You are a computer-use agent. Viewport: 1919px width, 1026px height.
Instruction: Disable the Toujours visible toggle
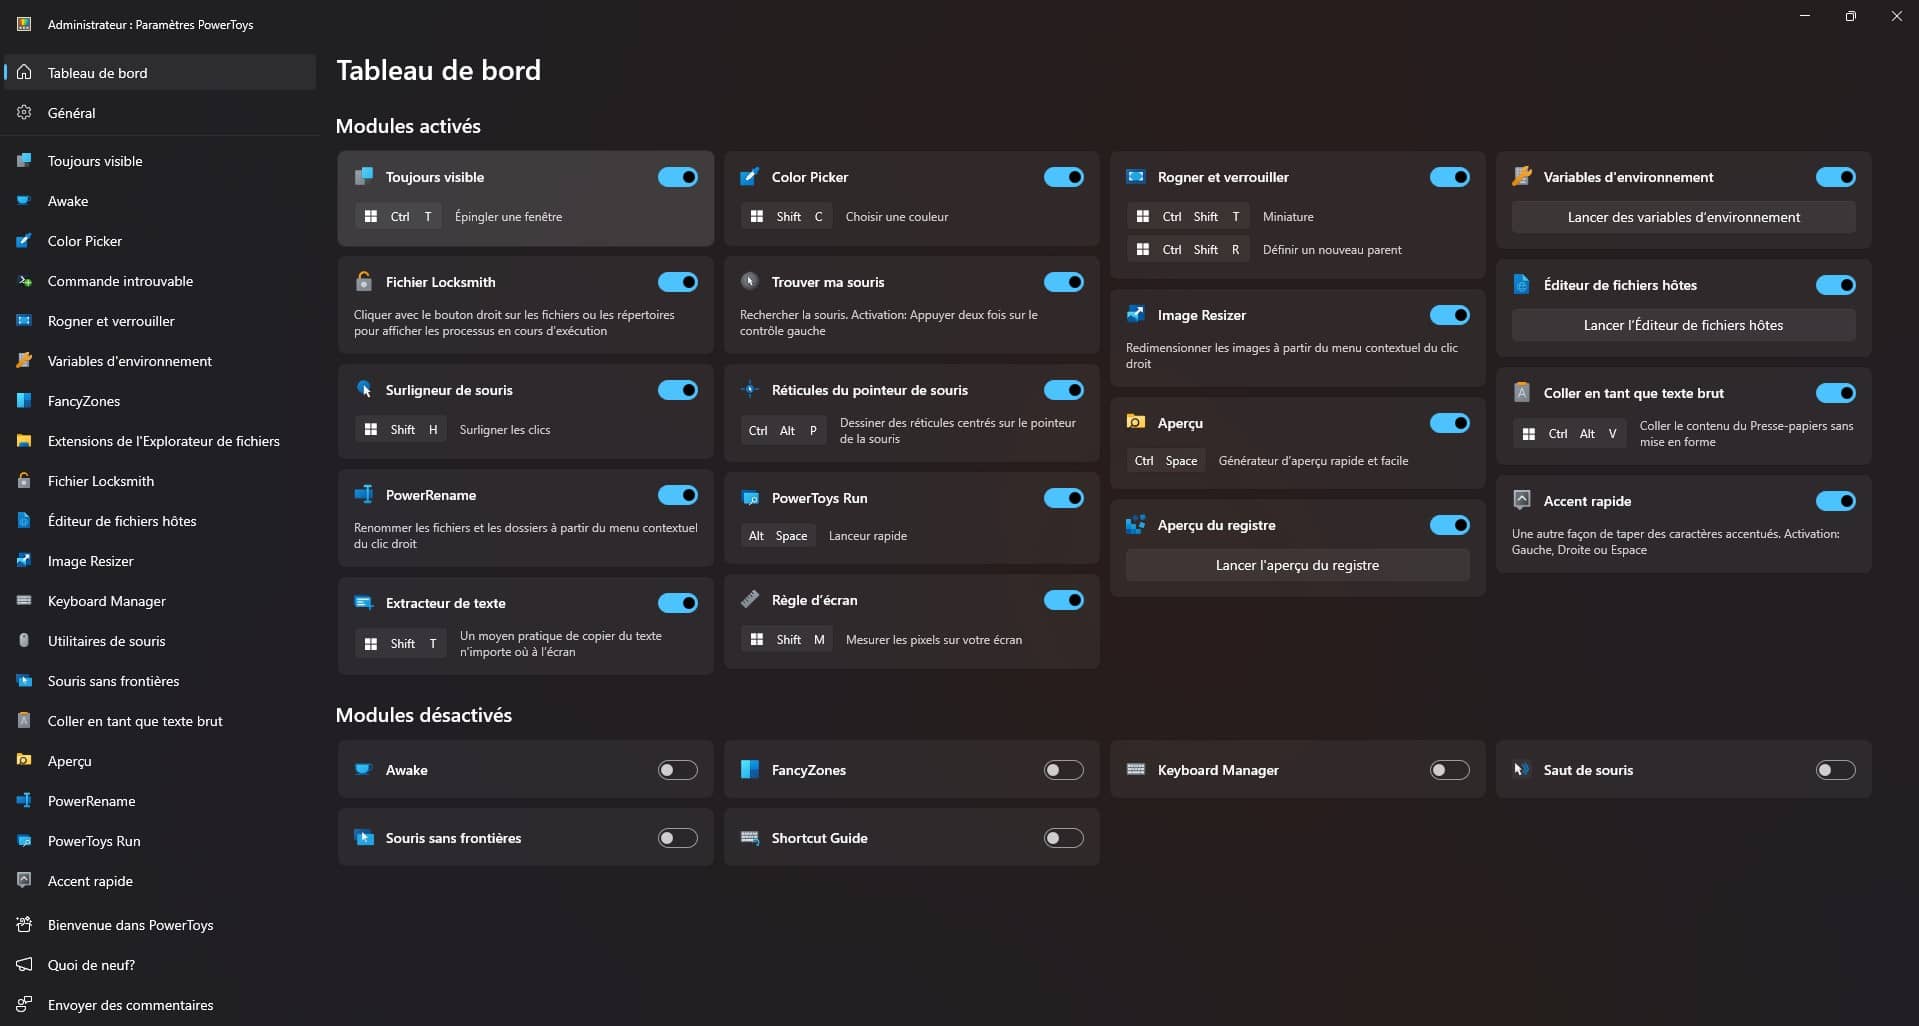point(678,177)
